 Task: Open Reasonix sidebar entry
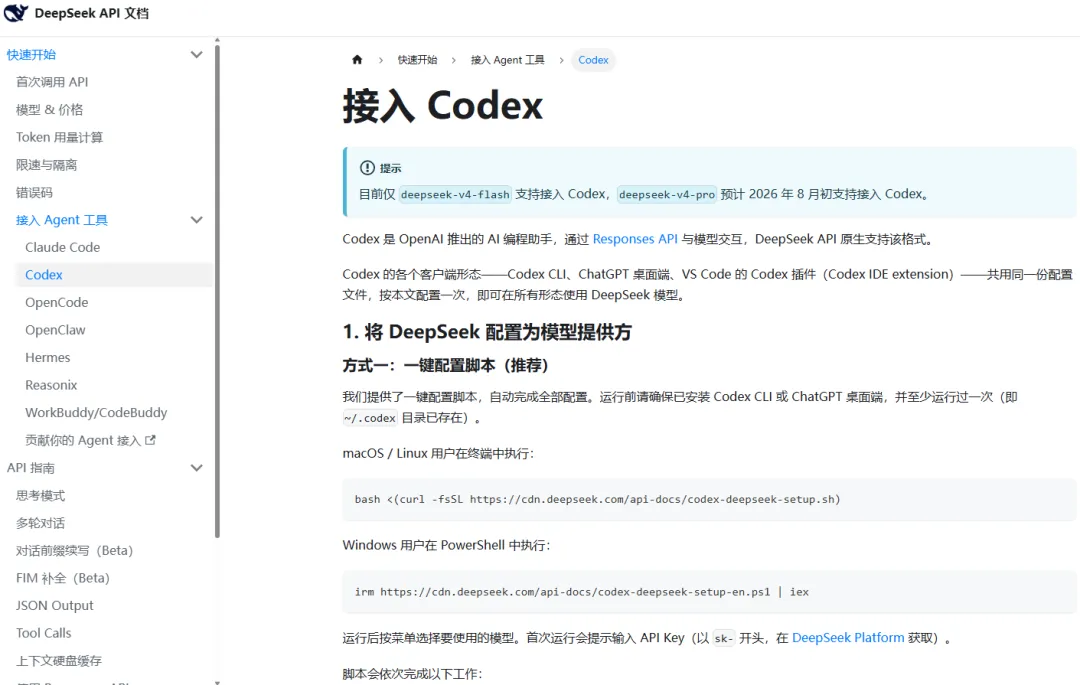pos(51,385)
